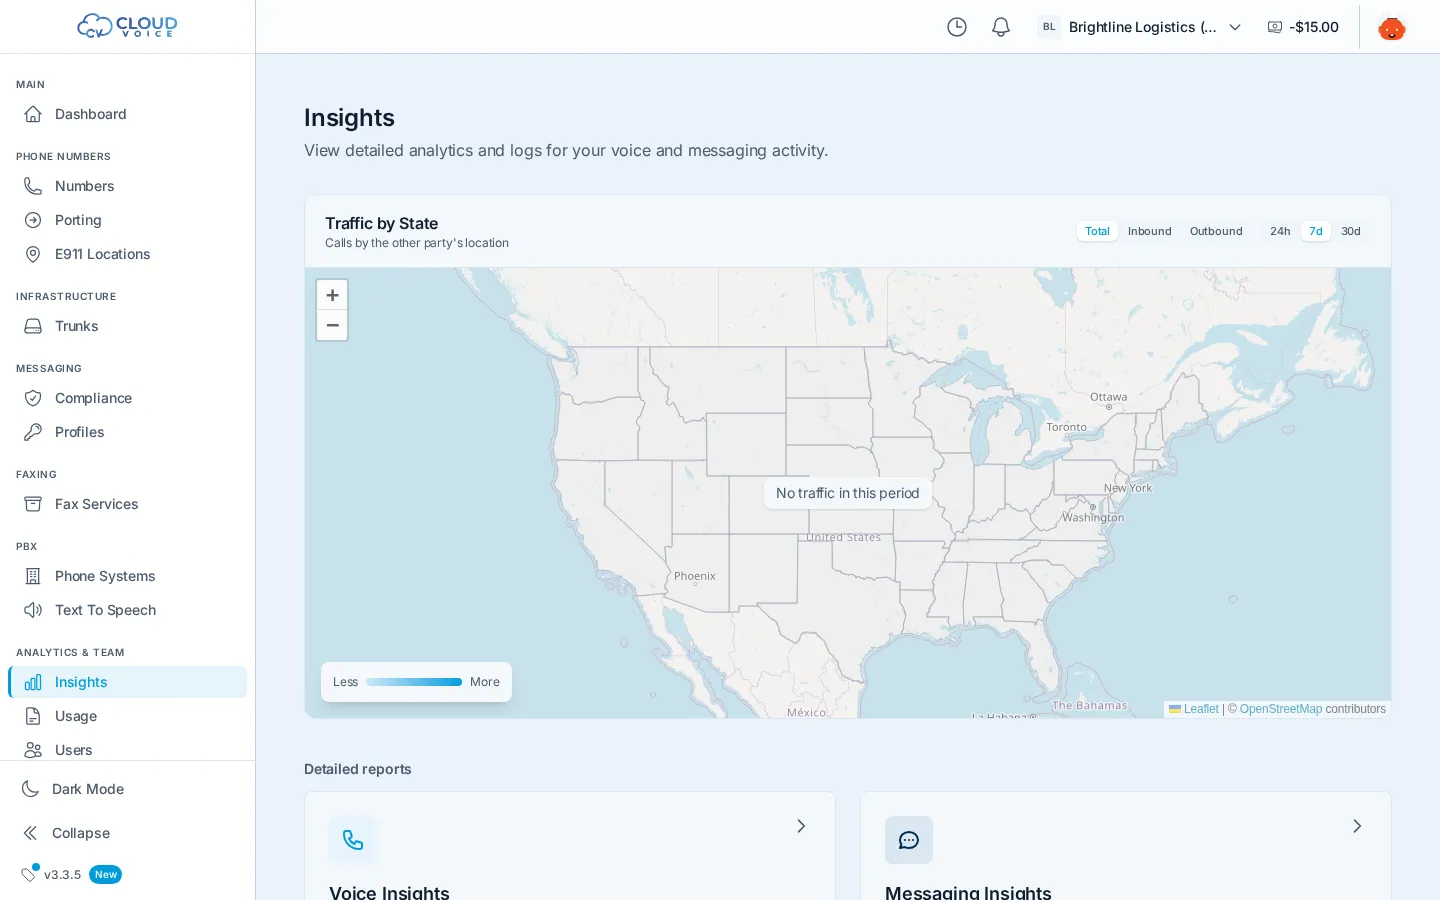Open the Brightline Logistics account dropdown

tap(1140, 27)
